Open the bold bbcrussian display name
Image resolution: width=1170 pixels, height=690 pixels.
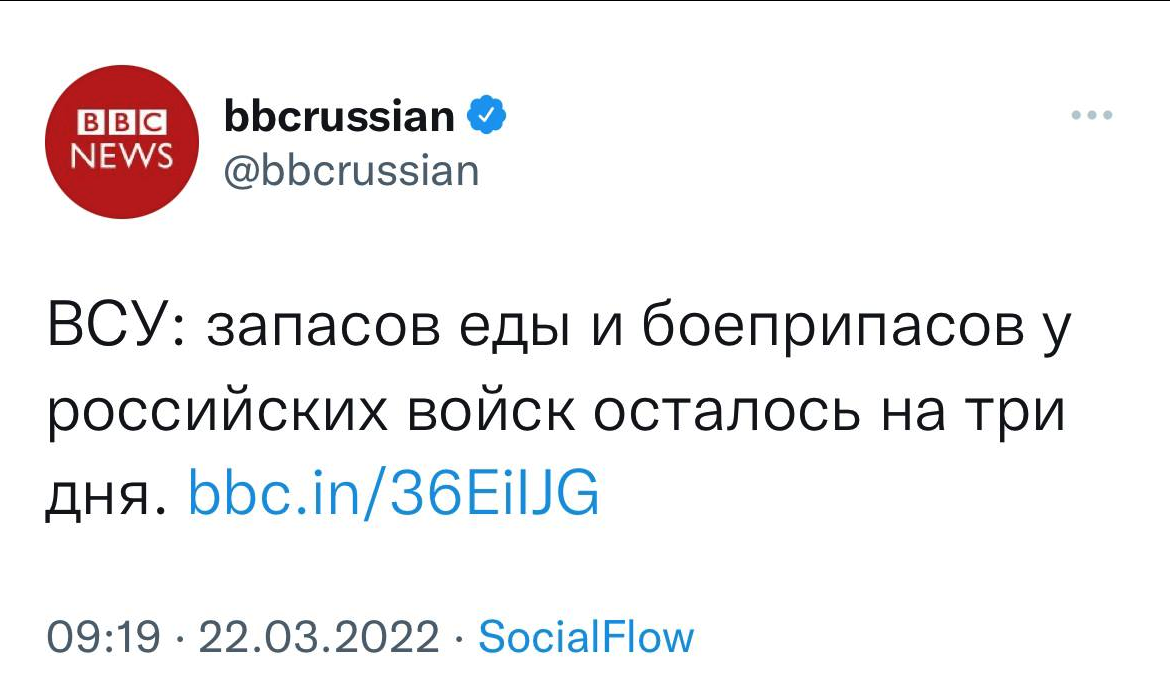[340, 117]
